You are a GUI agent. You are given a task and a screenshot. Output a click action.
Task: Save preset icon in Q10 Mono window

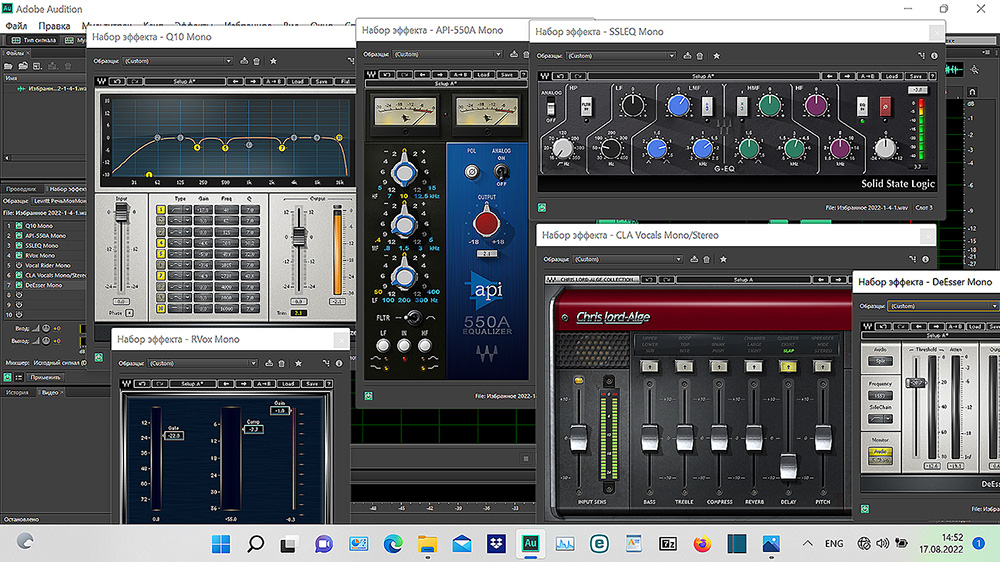[x=244, y=61]
